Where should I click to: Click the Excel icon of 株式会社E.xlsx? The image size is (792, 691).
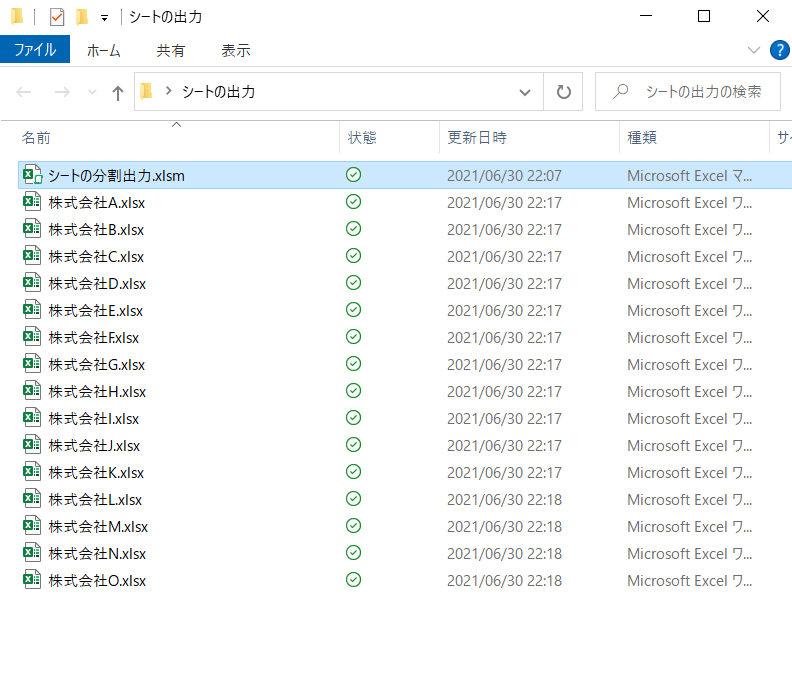coord(32,310)
